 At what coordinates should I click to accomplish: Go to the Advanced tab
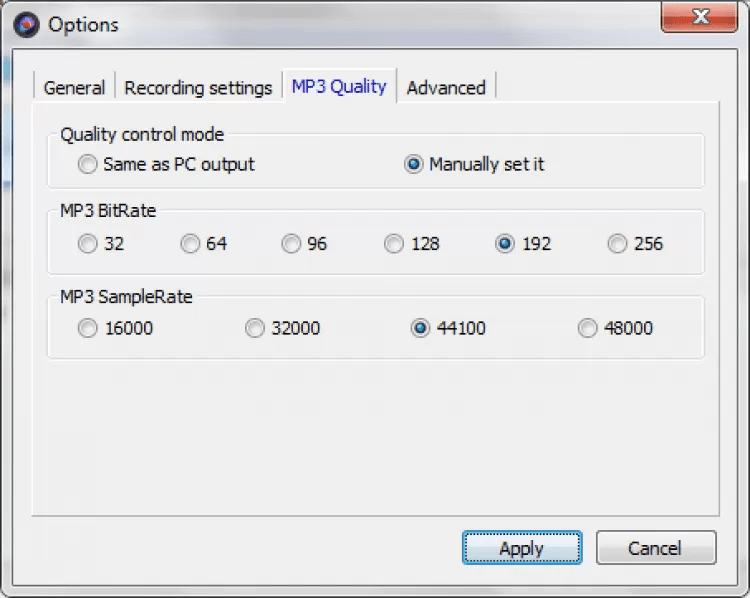tap(446, 88)
